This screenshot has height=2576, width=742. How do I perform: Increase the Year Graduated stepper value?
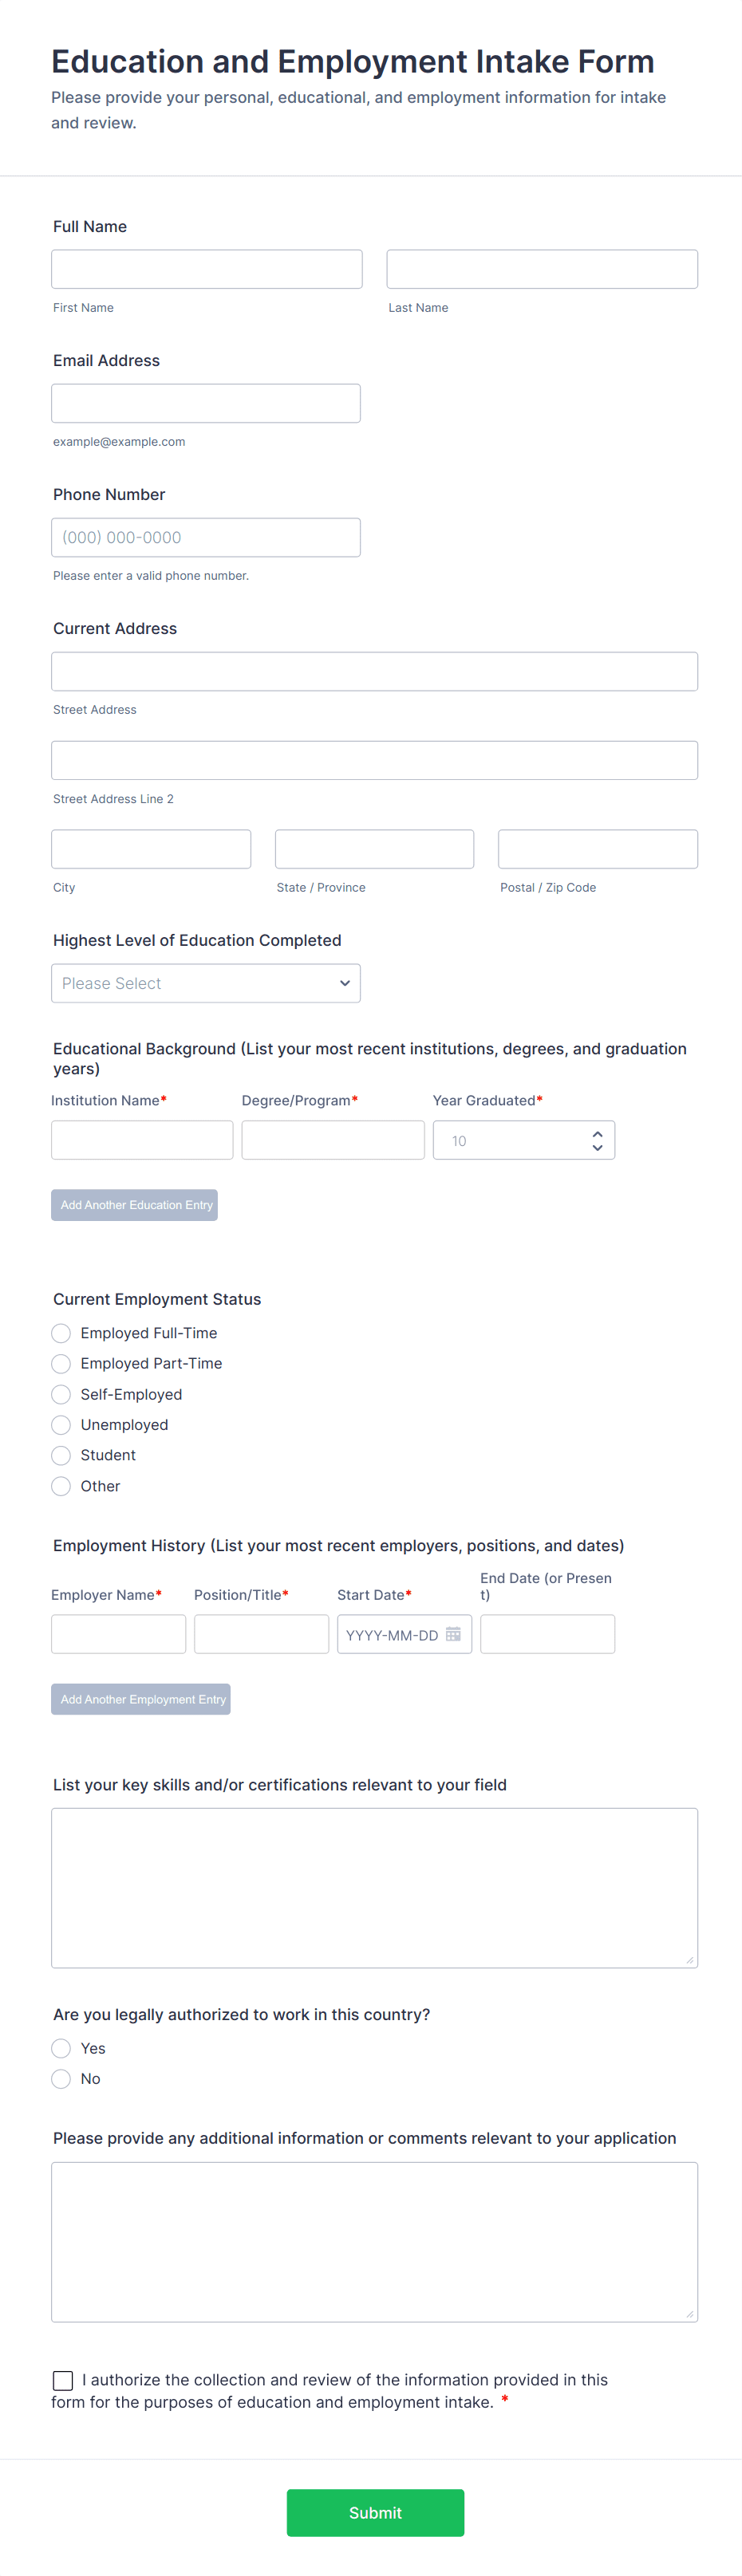pyautogui.click(x=597, y=1134)
